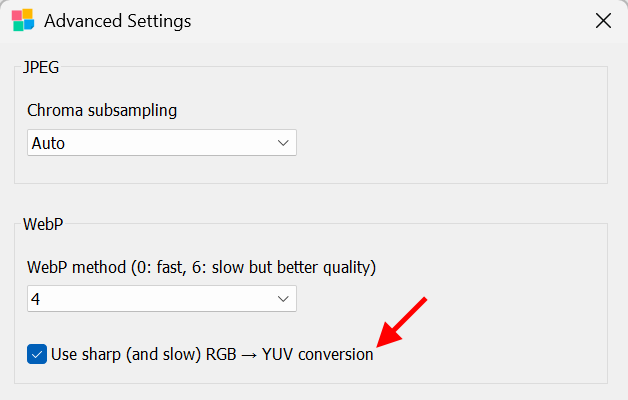Click the 'Advanced Settings' window title
This screenshot has height=400, width=628.
pos(118,20)
